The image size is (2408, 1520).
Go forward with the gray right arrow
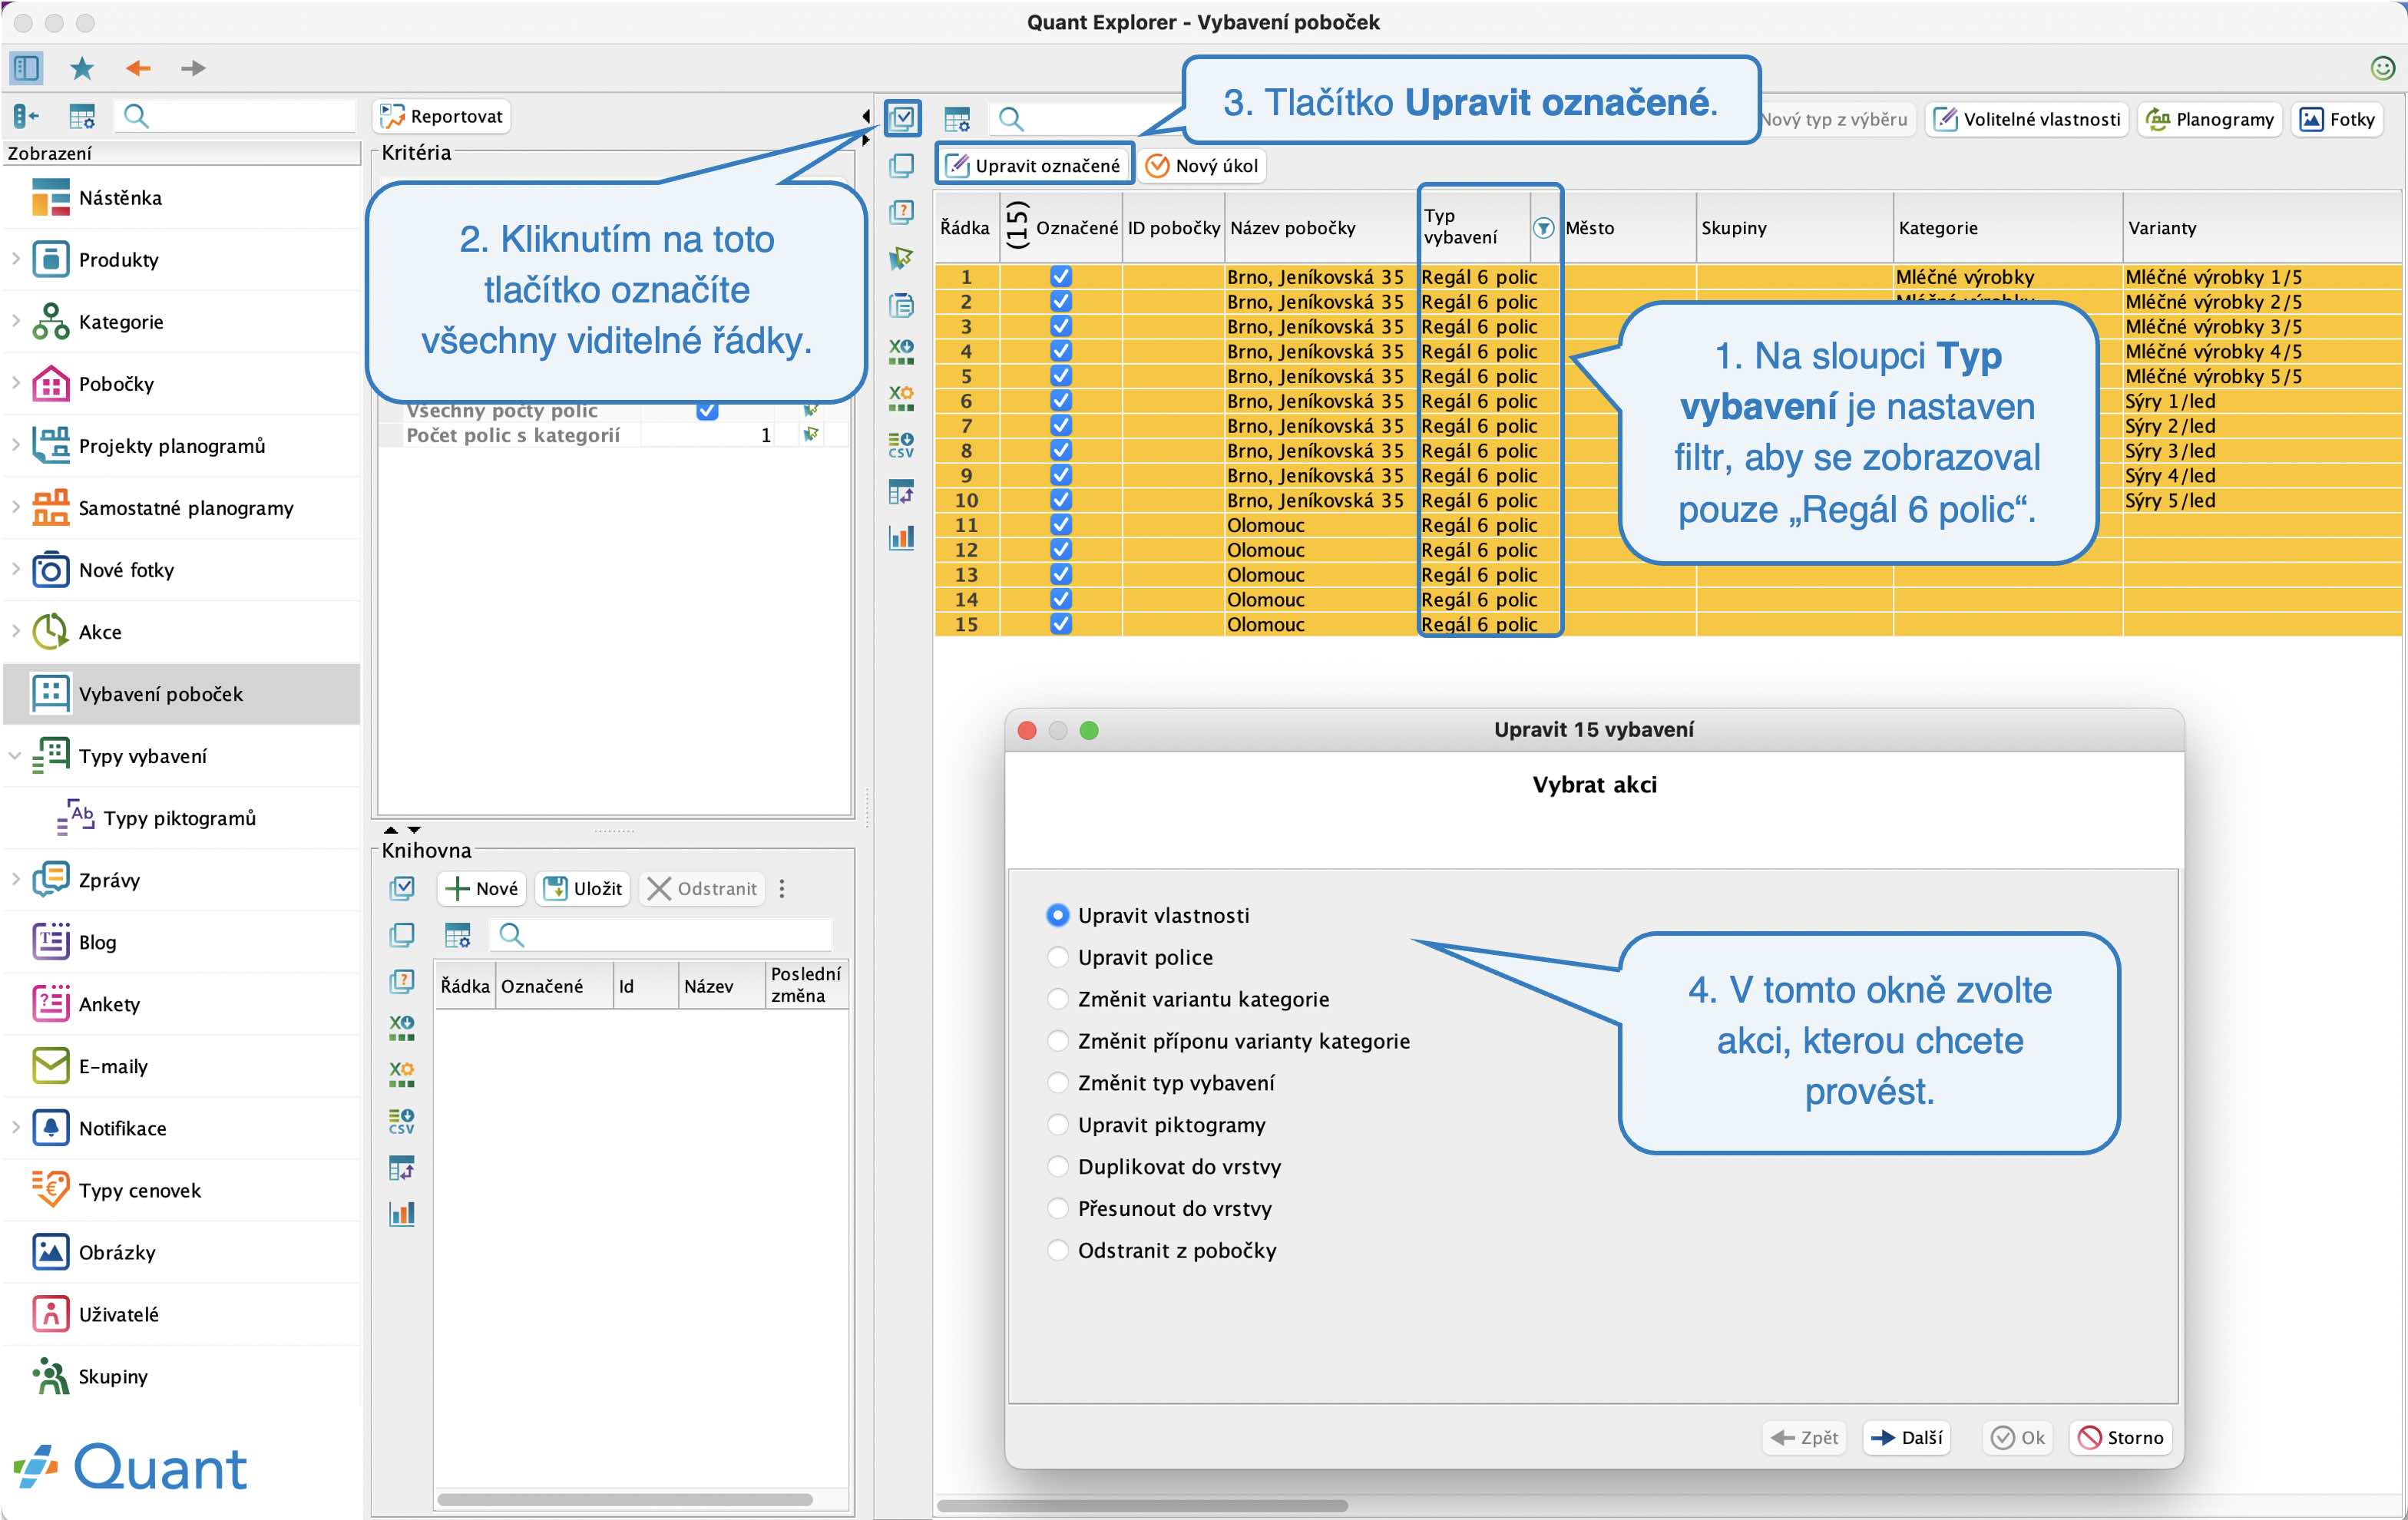[x=193, y=68]
